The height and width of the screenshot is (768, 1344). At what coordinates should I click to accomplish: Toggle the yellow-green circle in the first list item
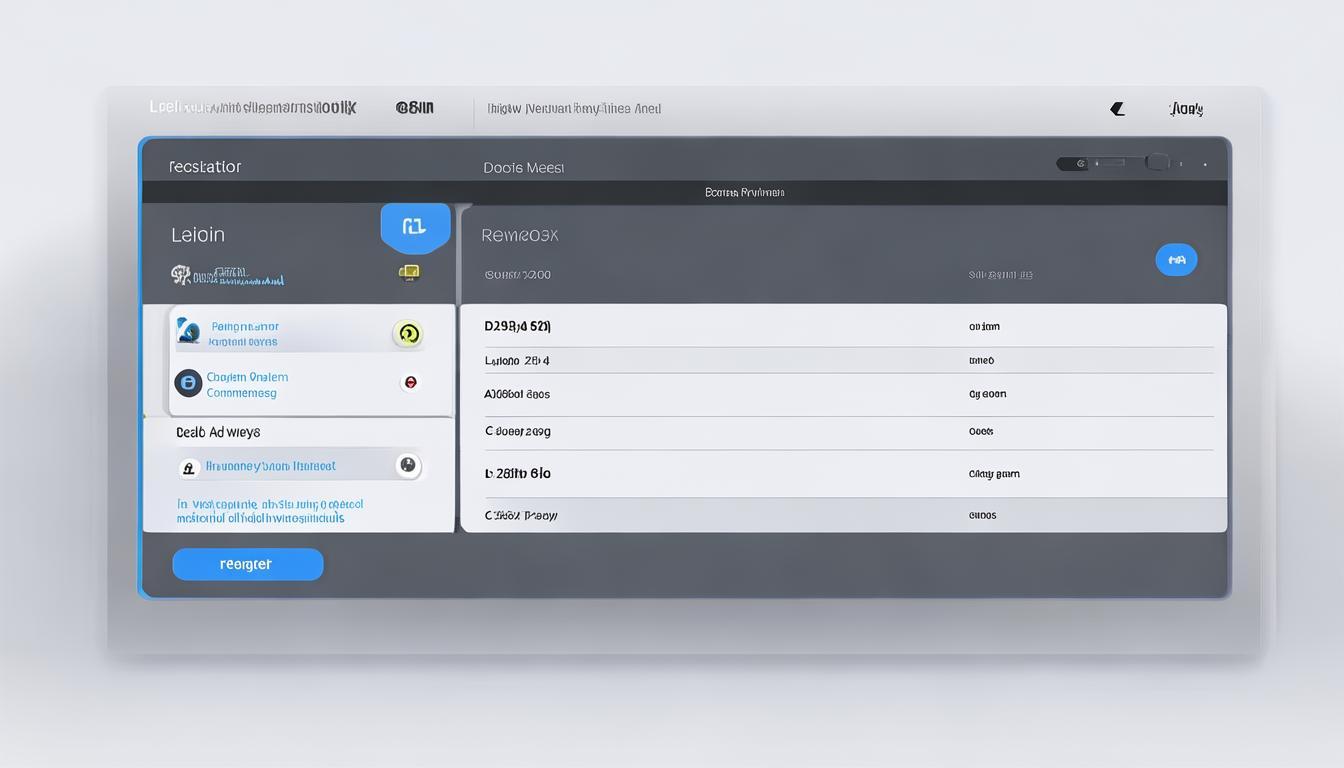(407, 334)
